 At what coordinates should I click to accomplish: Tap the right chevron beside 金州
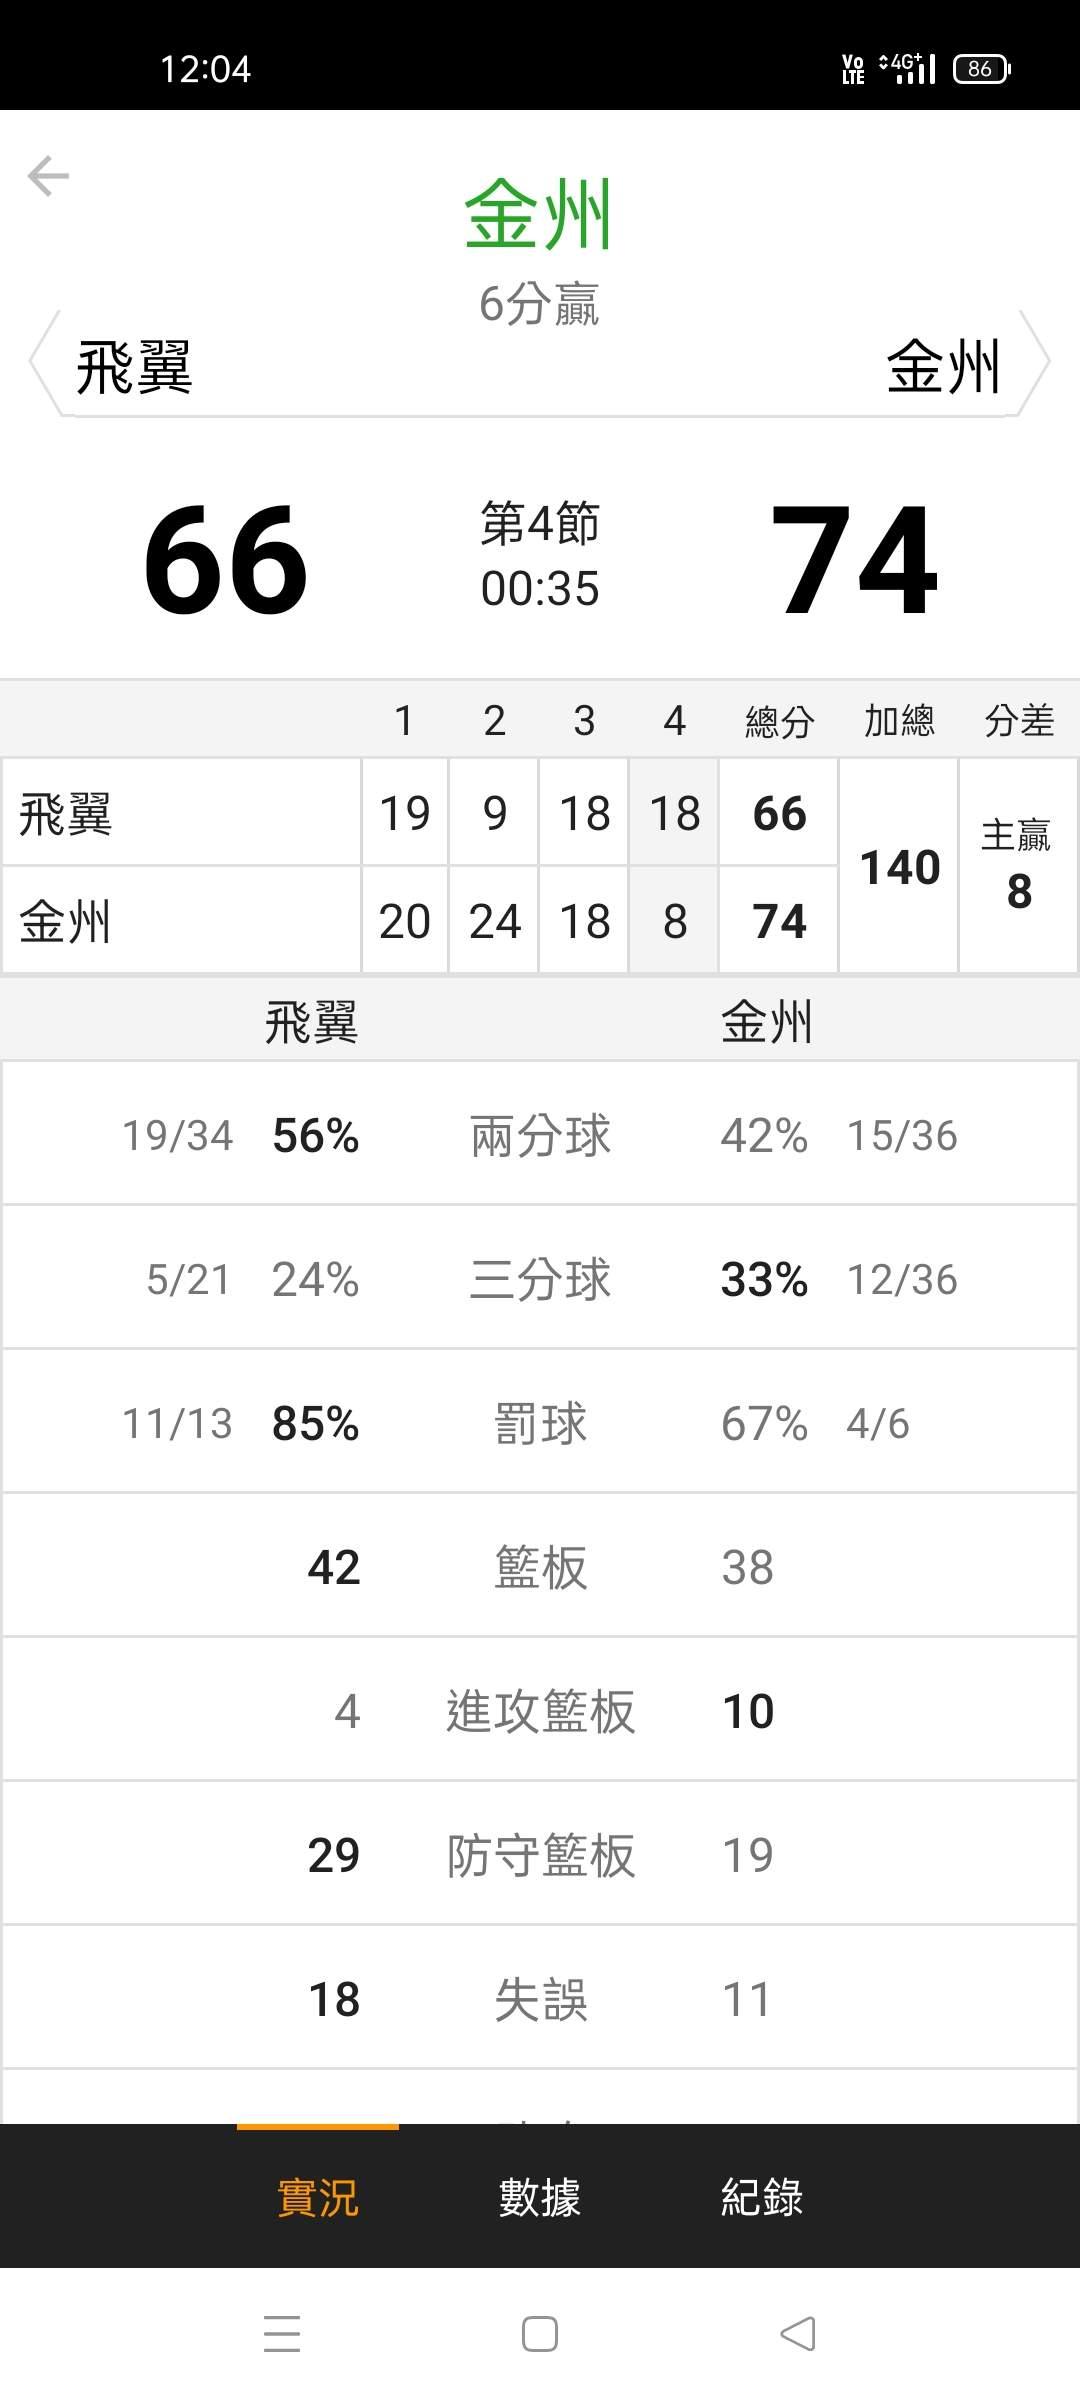pos(1035,362)
